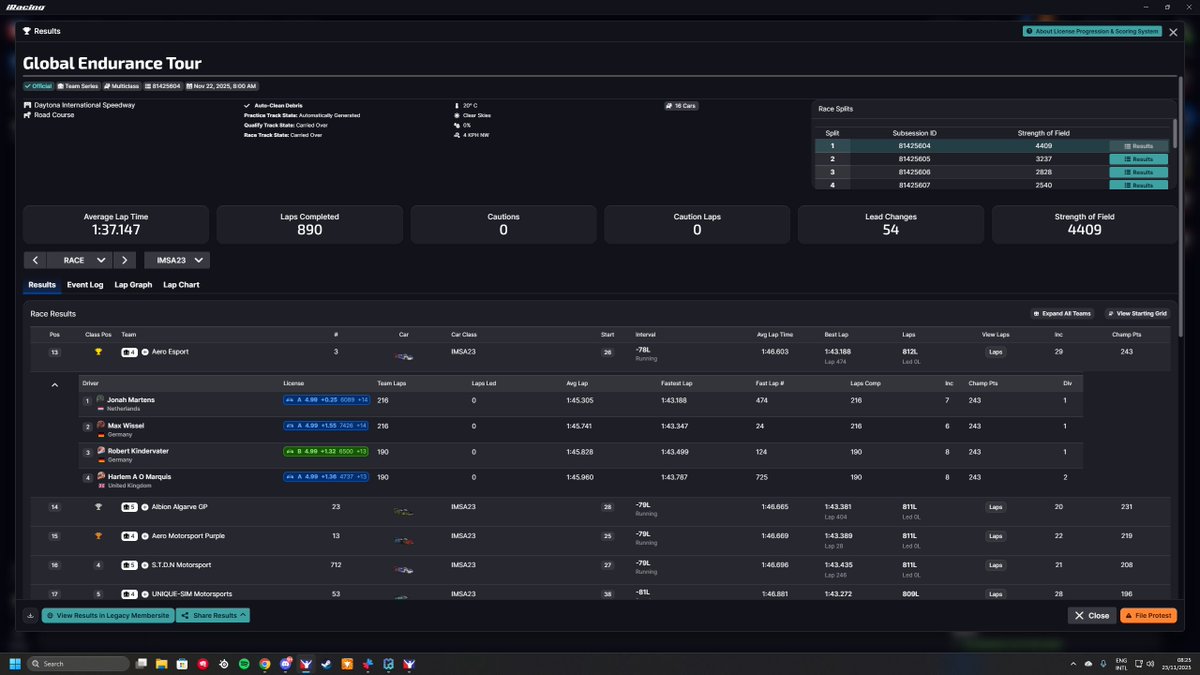Click Average Lap Time 1:37.147 card
The image size is (1200, 675).
(116, 224)
